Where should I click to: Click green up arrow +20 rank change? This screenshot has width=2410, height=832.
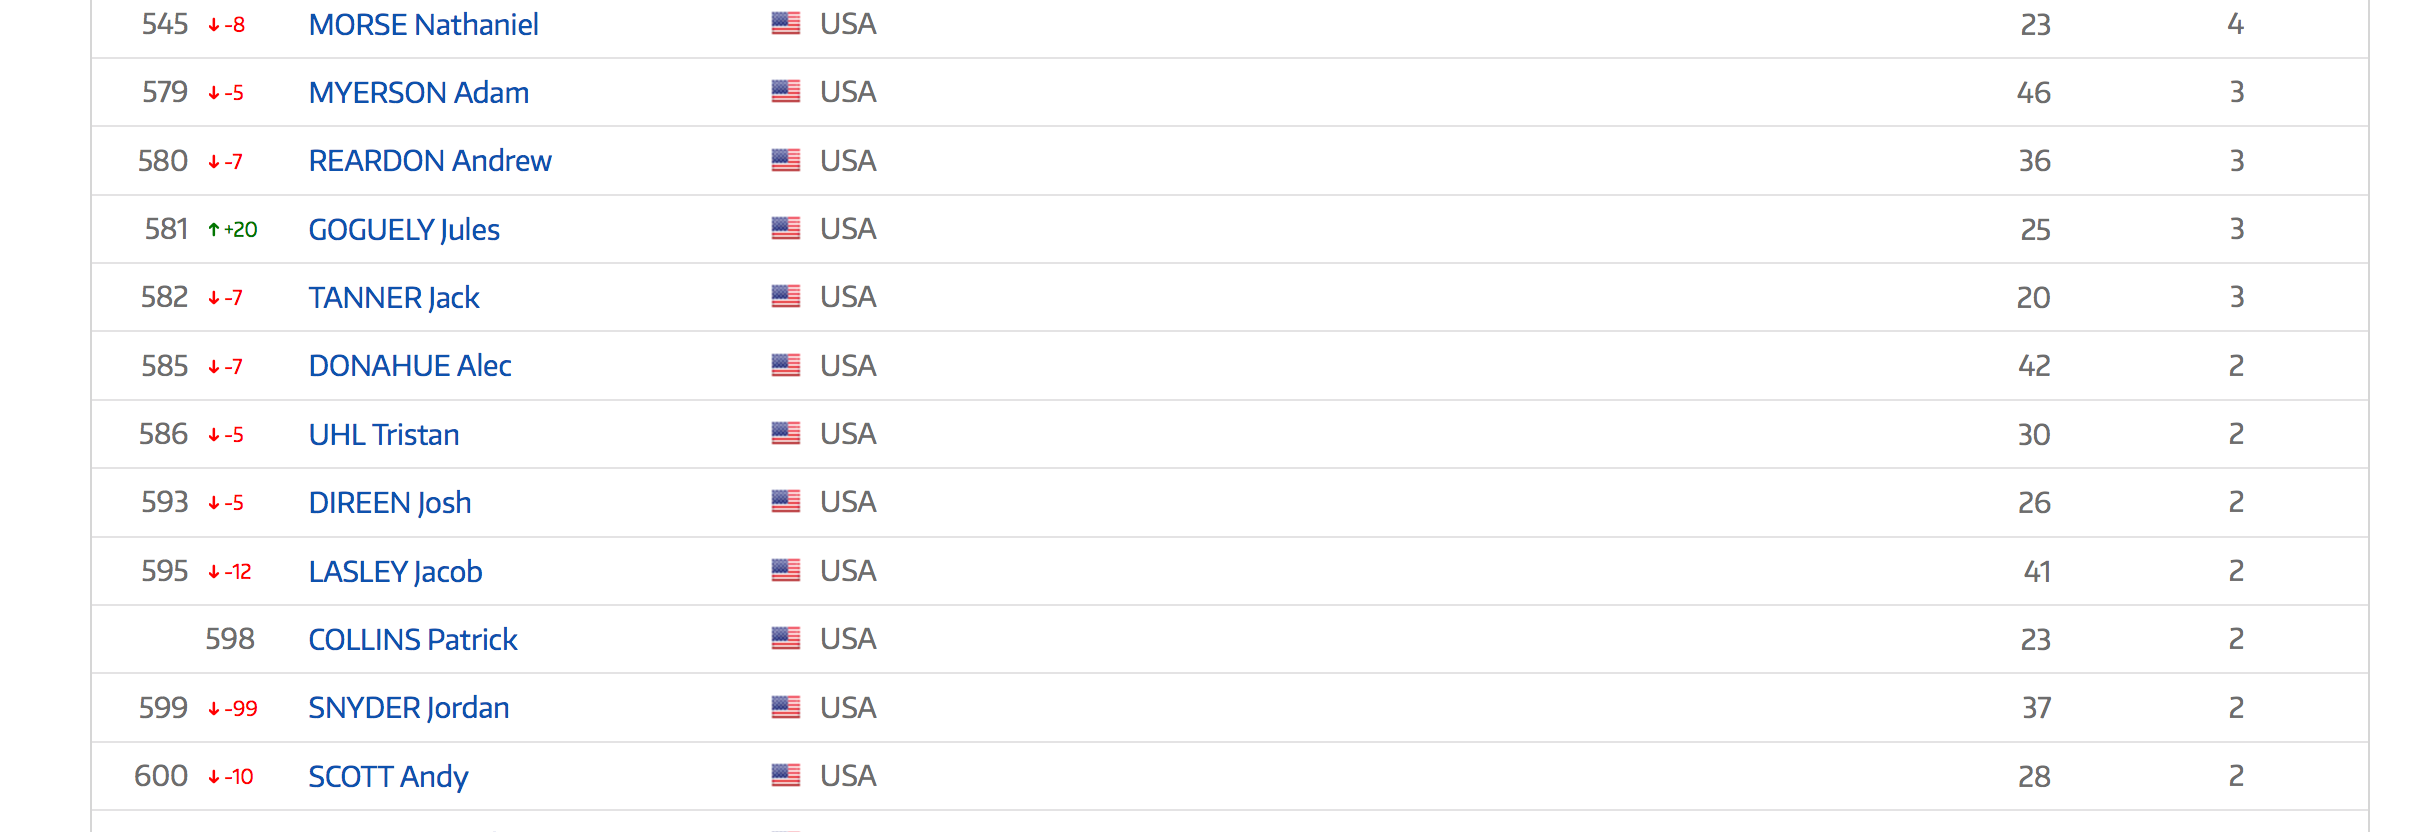pos(233,230)
